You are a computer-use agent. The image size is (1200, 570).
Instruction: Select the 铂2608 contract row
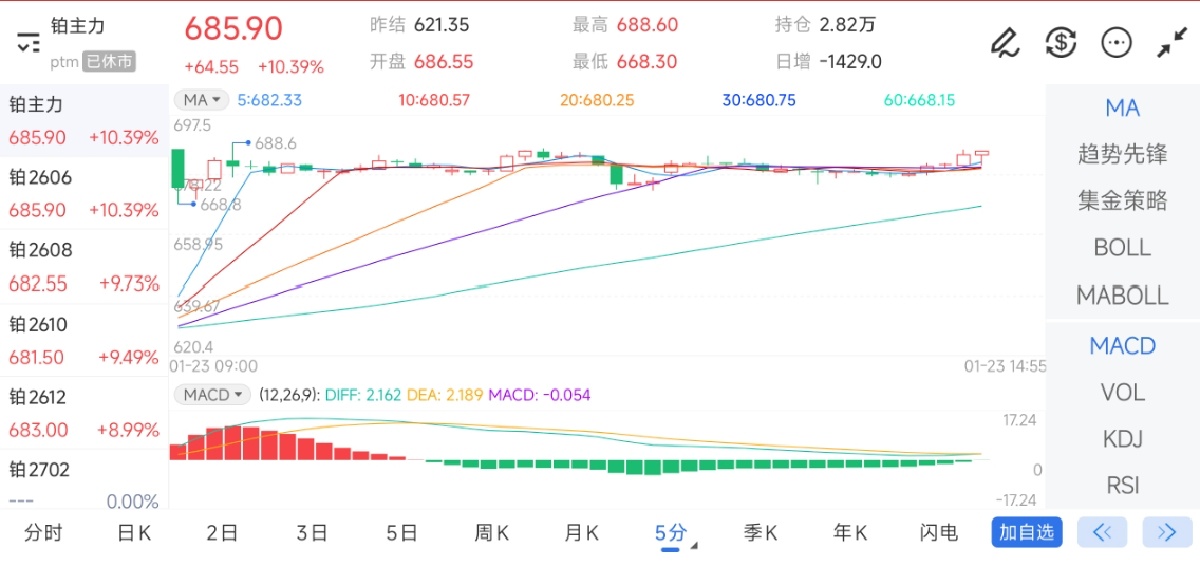[x=84, y=267]
